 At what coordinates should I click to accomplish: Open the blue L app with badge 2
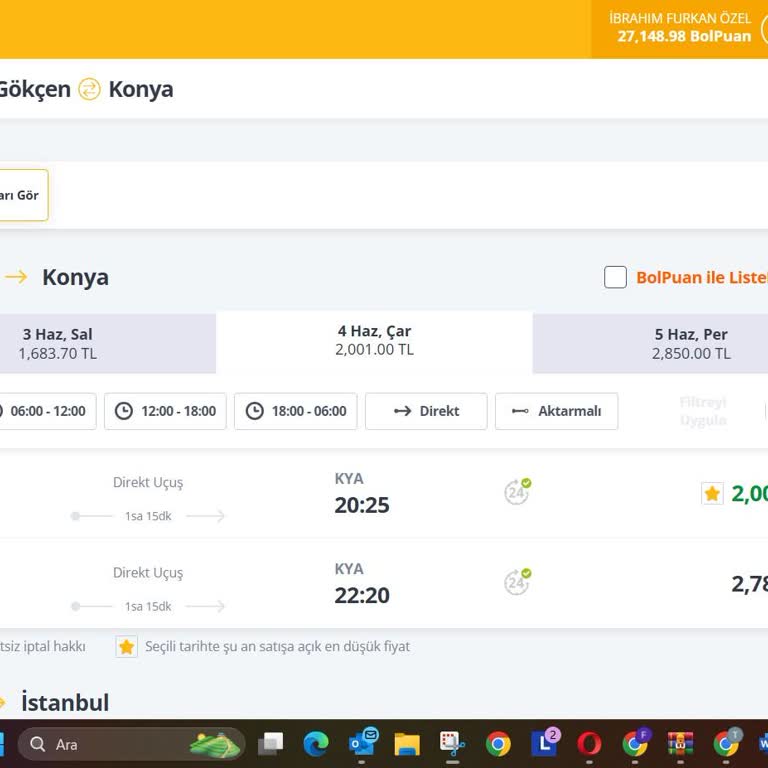(x=545, y=743)
